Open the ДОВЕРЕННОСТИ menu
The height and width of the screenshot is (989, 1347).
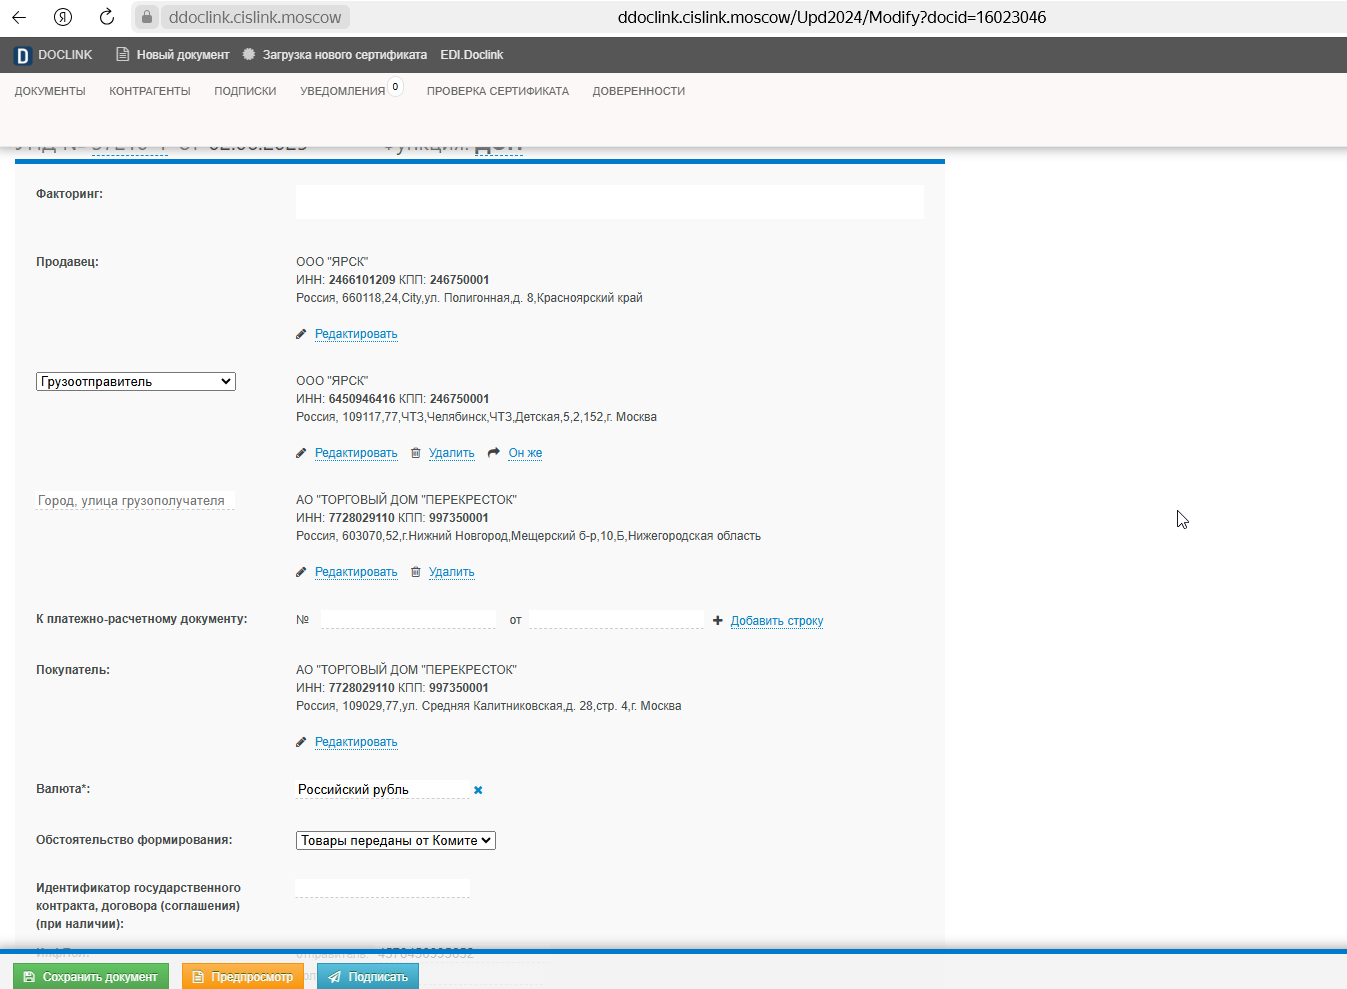tap(639, 91)
